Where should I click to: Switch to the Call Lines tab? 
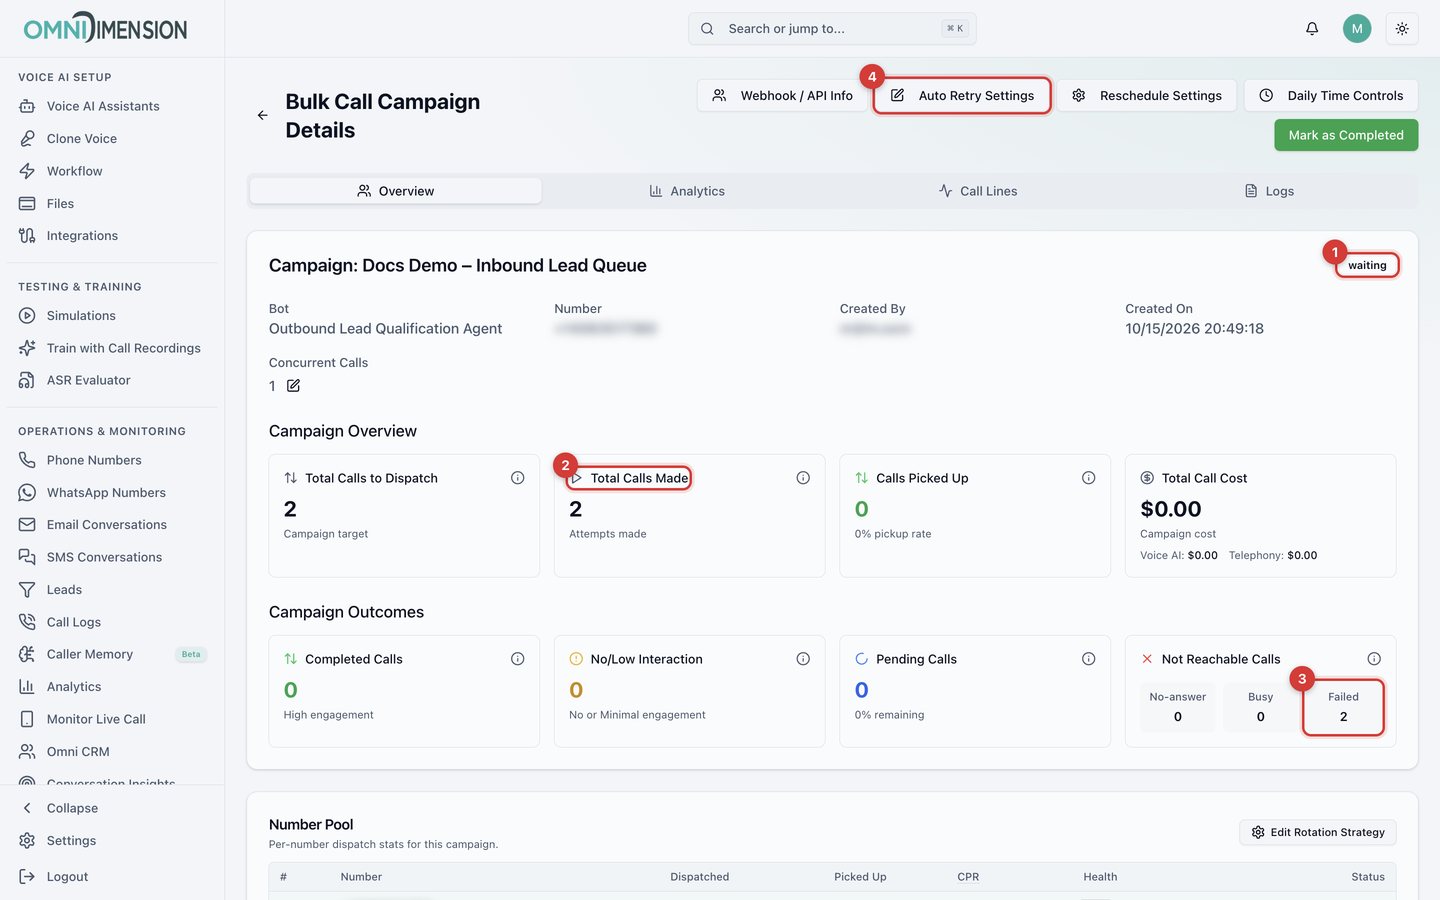(x=978, y=191)
